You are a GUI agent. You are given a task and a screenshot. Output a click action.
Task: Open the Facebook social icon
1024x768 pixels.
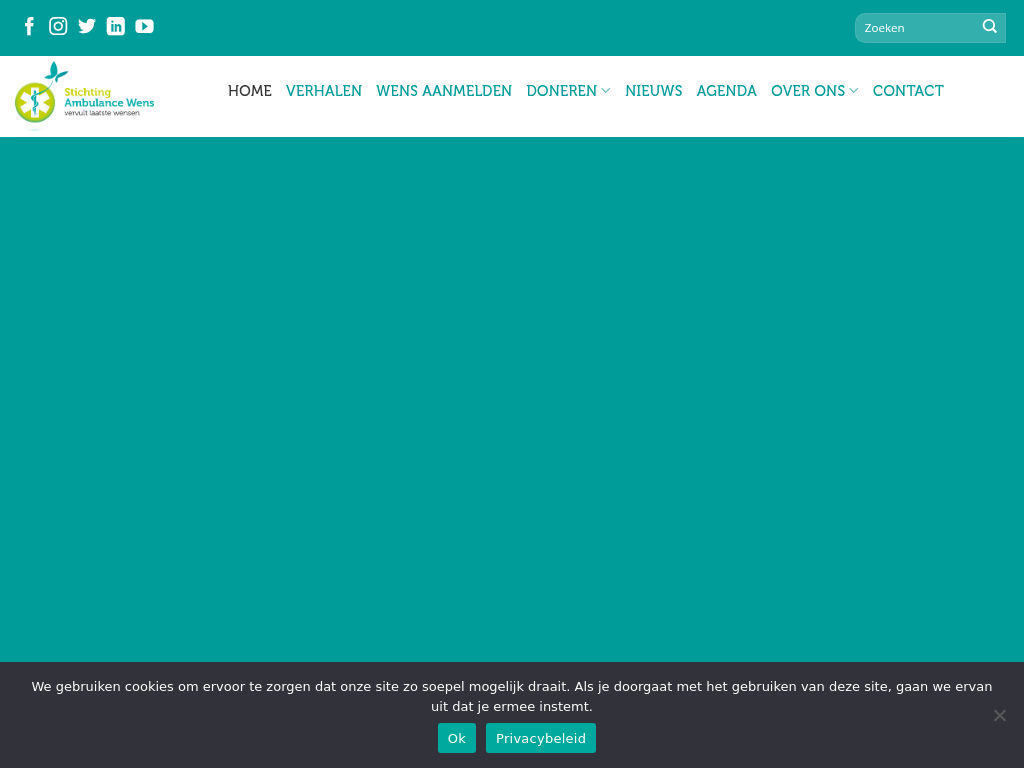click(29, 26)
